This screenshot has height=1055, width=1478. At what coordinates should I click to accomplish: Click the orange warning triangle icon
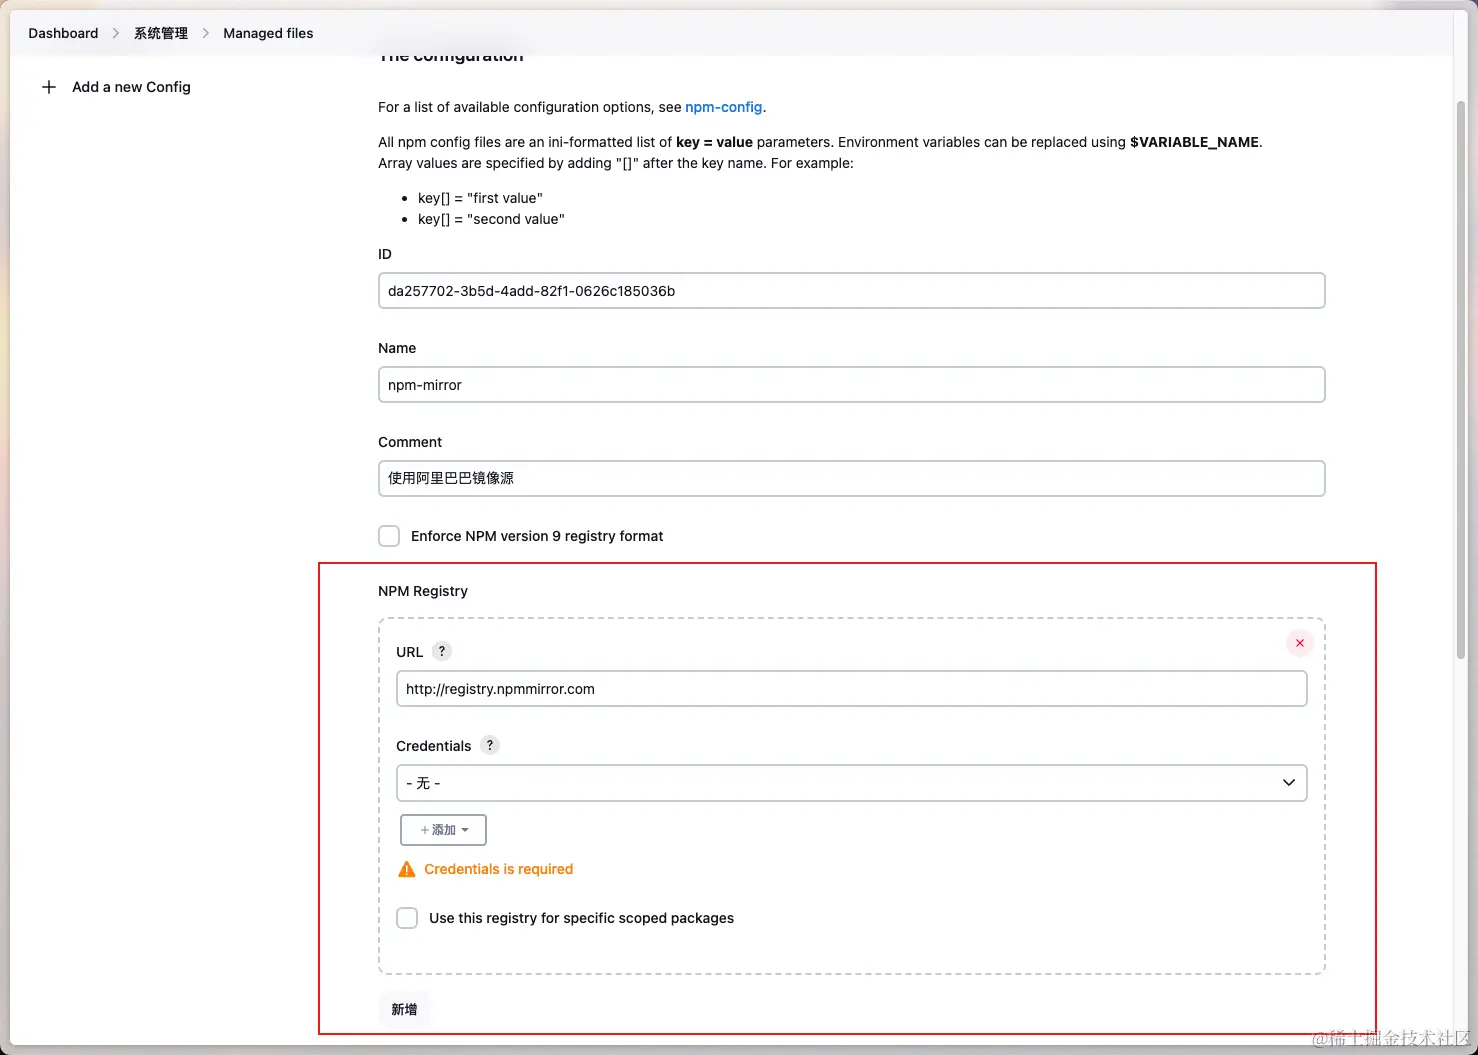[407, 869]
